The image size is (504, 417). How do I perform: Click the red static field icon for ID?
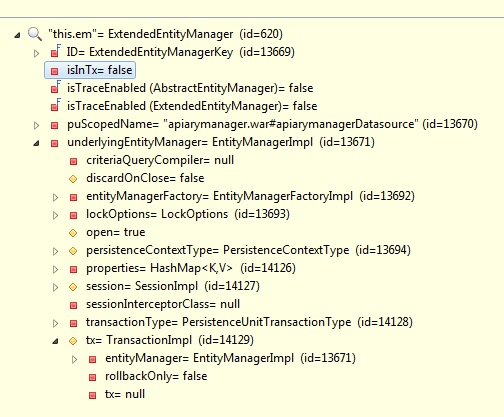point(55,52)
